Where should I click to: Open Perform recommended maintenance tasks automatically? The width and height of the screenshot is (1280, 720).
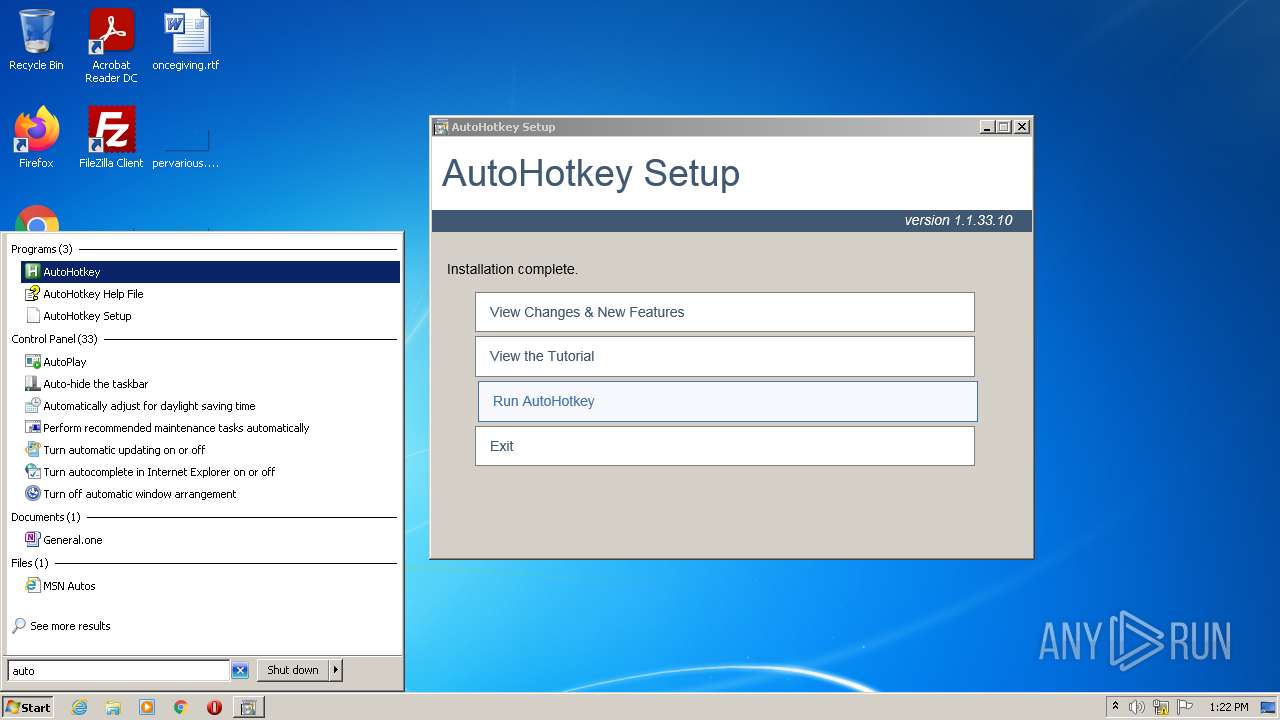pyautogui.click(x=210, y=428)
